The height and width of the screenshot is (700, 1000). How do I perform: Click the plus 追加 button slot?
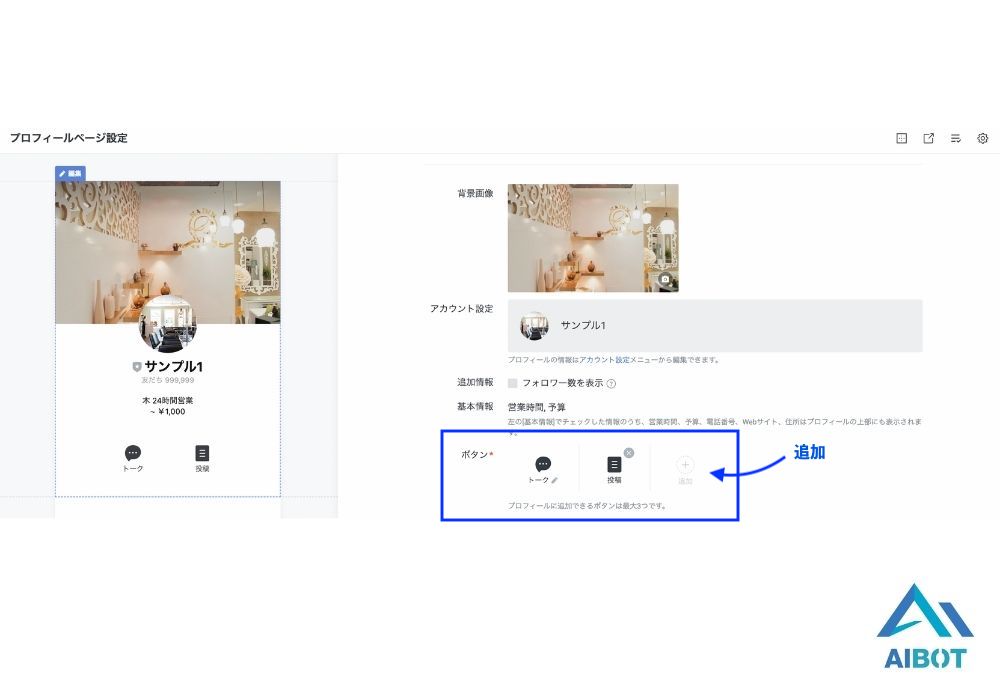click(x=685, y=465)
